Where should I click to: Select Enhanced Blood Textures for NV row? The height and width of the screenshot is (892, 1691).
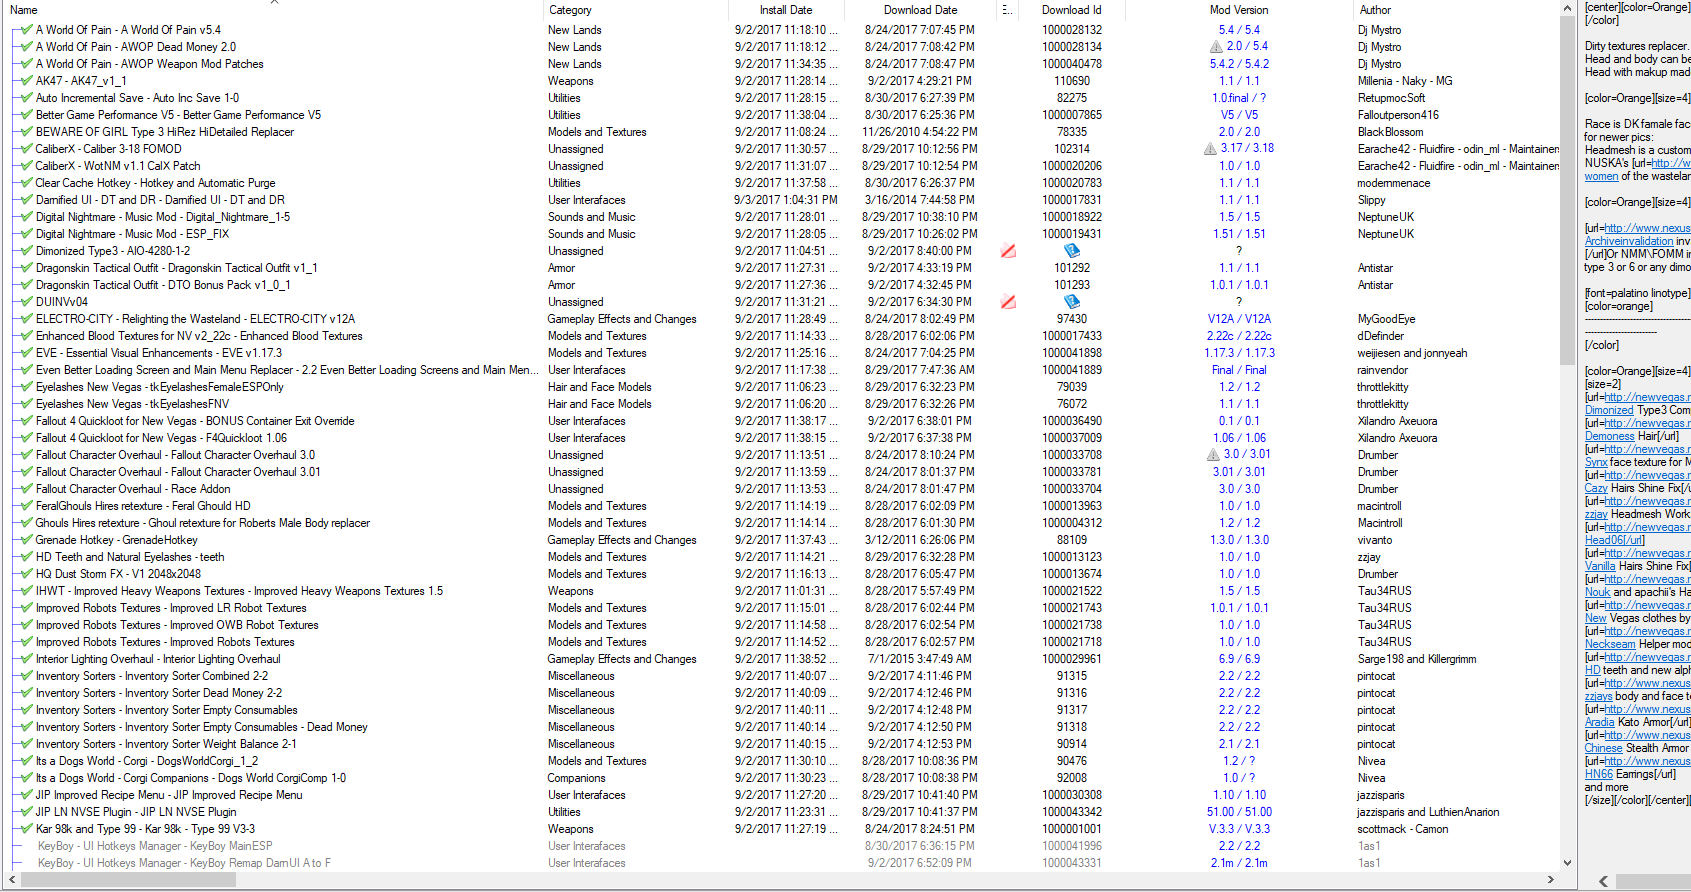(199, 336)
